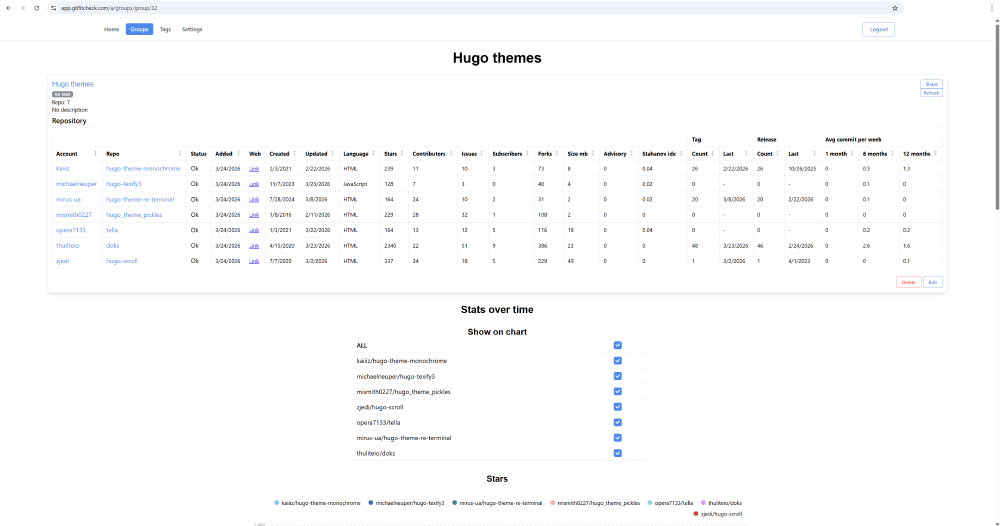
Task: Toggle michaelneuper/hugo-texify3 chart checkbox
Action: [x=617, y=376]
